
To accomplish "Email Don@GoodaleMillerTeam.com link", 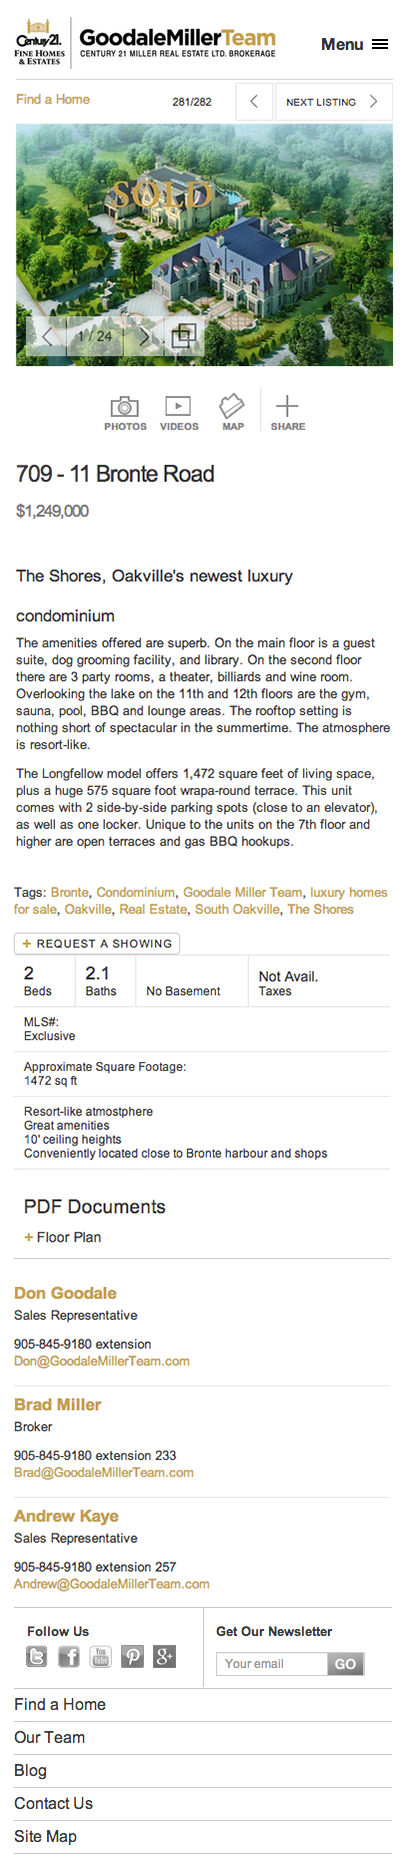I will point(102,1361).
